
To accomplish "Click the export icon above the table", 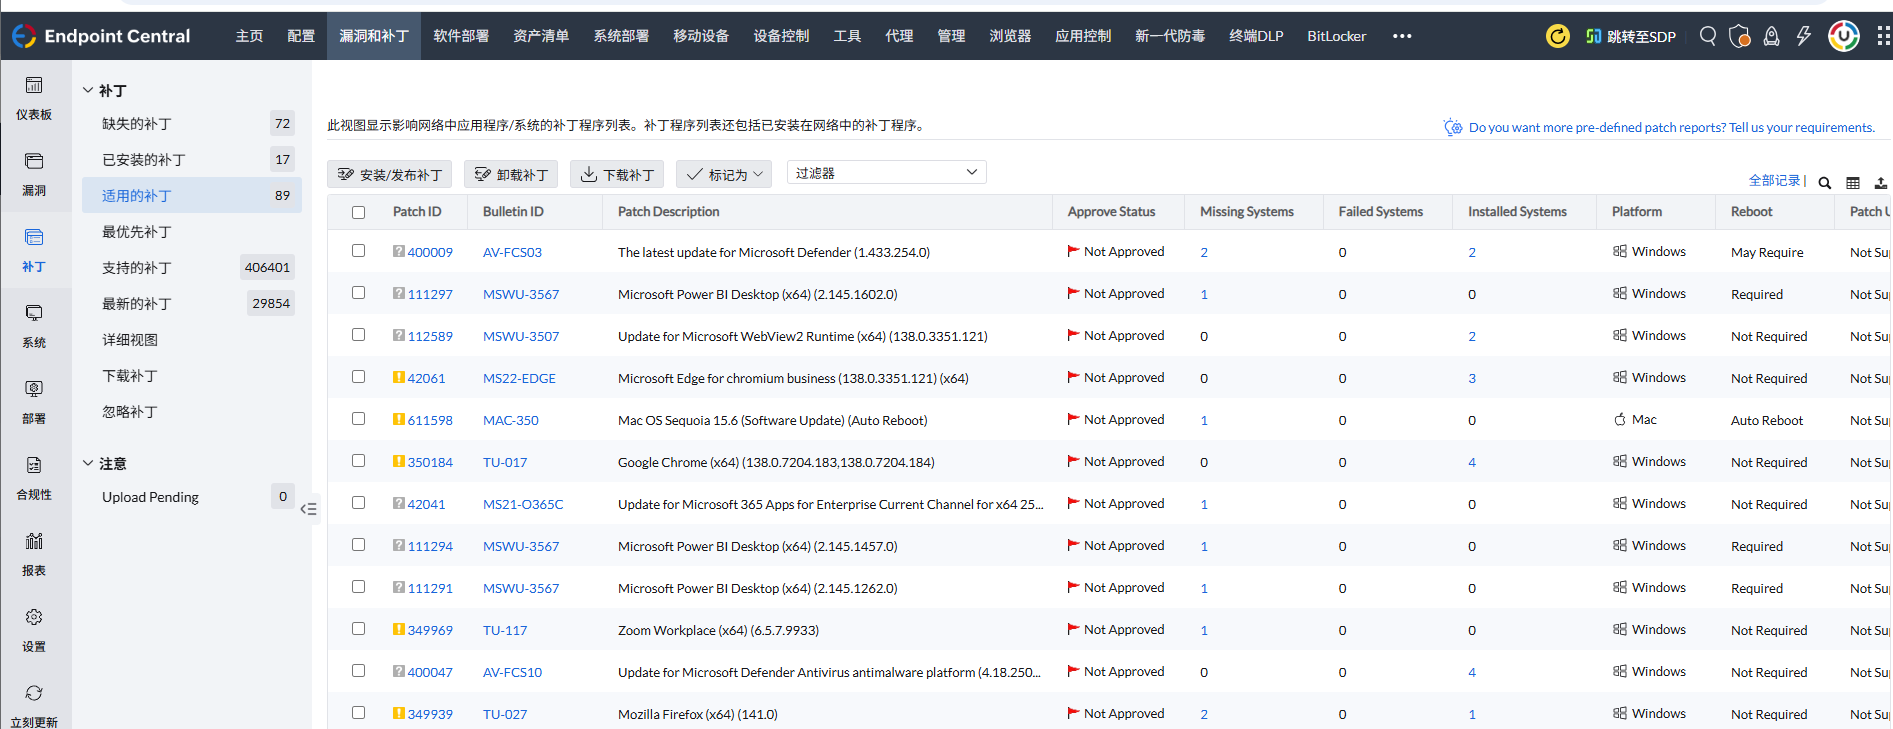I will coord(1880,183).
